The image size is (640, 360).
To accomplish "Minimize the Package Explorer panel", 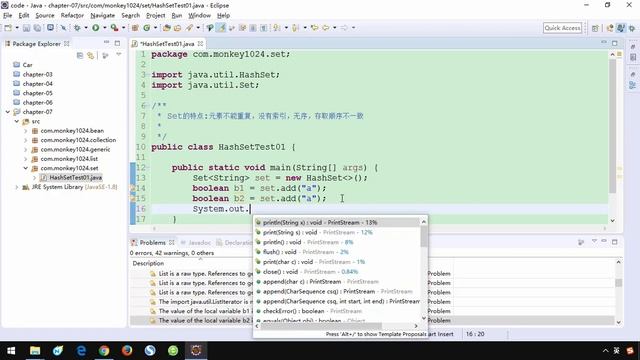I will (107, 42).
